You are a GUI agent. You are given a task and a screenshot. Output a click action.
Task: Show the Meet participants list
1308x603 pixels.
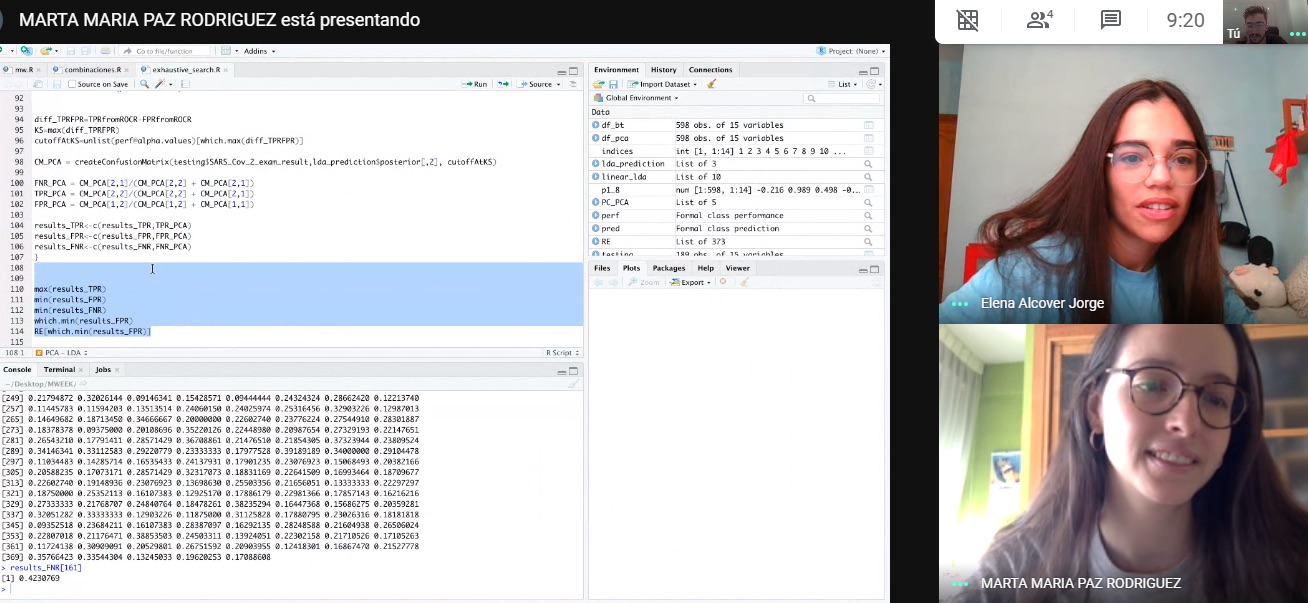pyautogui.click(x=1040, y=20)
